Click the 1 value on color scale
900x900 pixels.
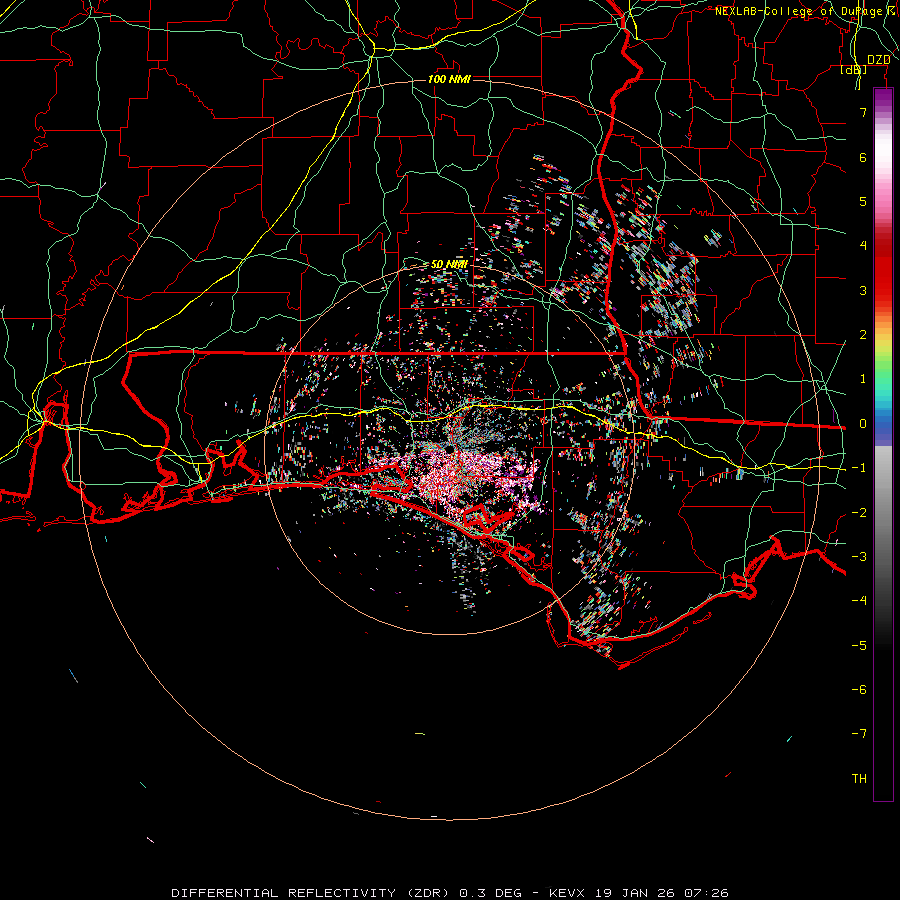(863, 379)
